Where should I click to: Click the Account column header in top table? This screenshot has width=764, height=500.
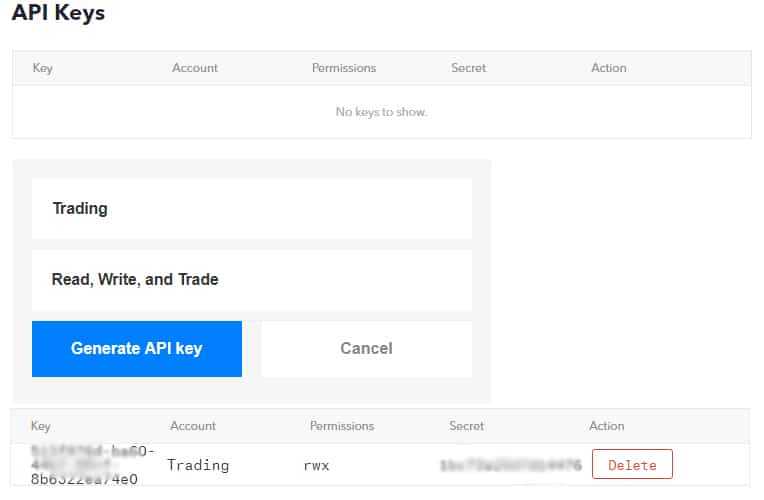coord(195,68)
